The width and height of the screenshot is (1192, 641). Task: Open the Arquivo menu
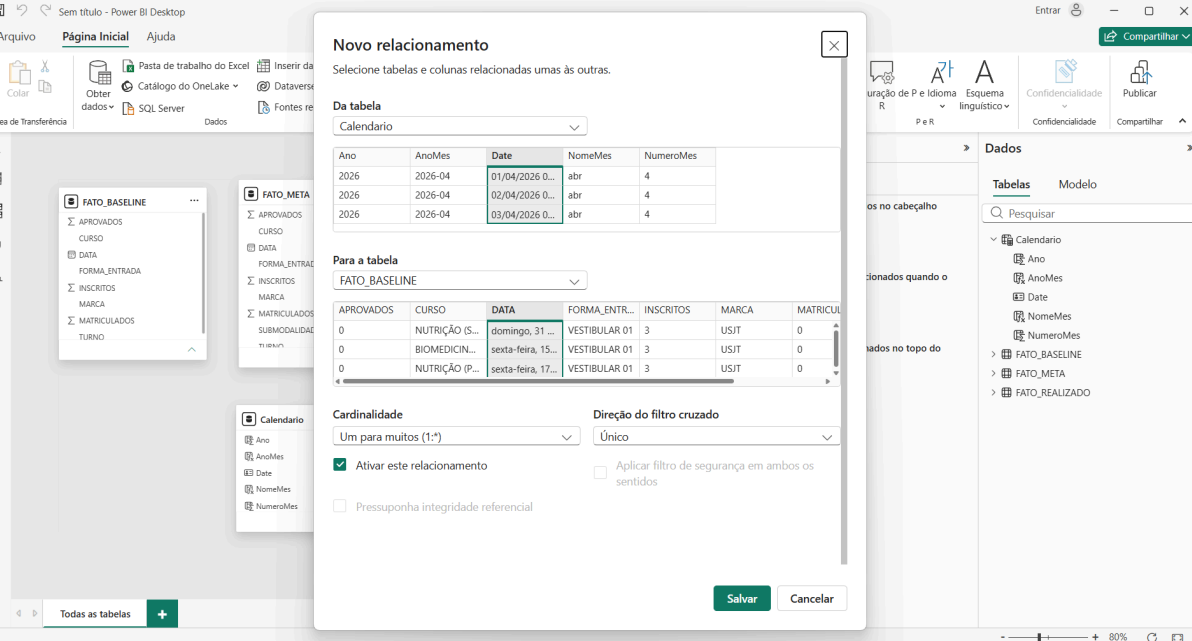coord(17,36)
